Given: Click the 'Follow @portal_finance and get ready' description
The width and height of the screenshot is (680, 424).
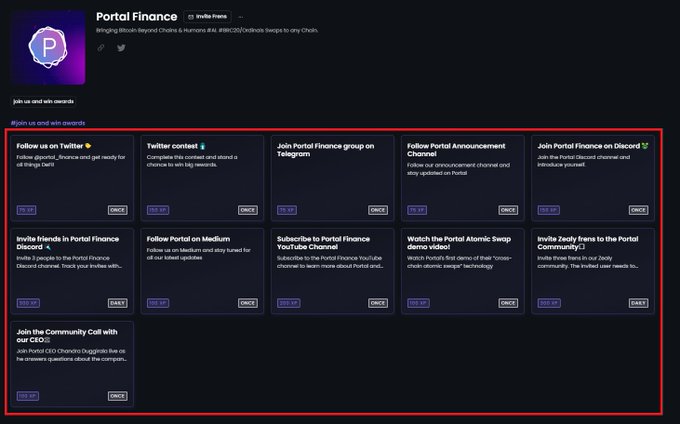Looking at the screenshot, I should [71, 161].
